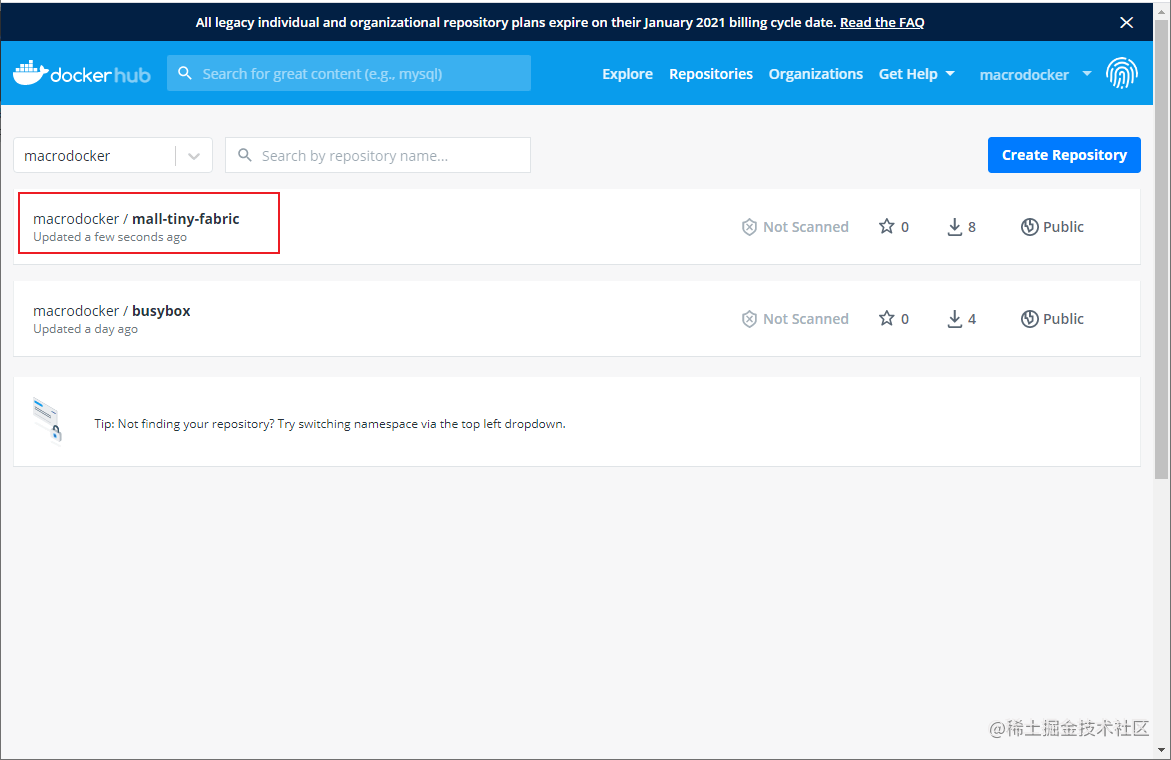Image resolution: width=1171 pixels, height=760 pixels.
Task: Open the Read the FAQ link
Action: pyautogui.click(x=882, y=22)
